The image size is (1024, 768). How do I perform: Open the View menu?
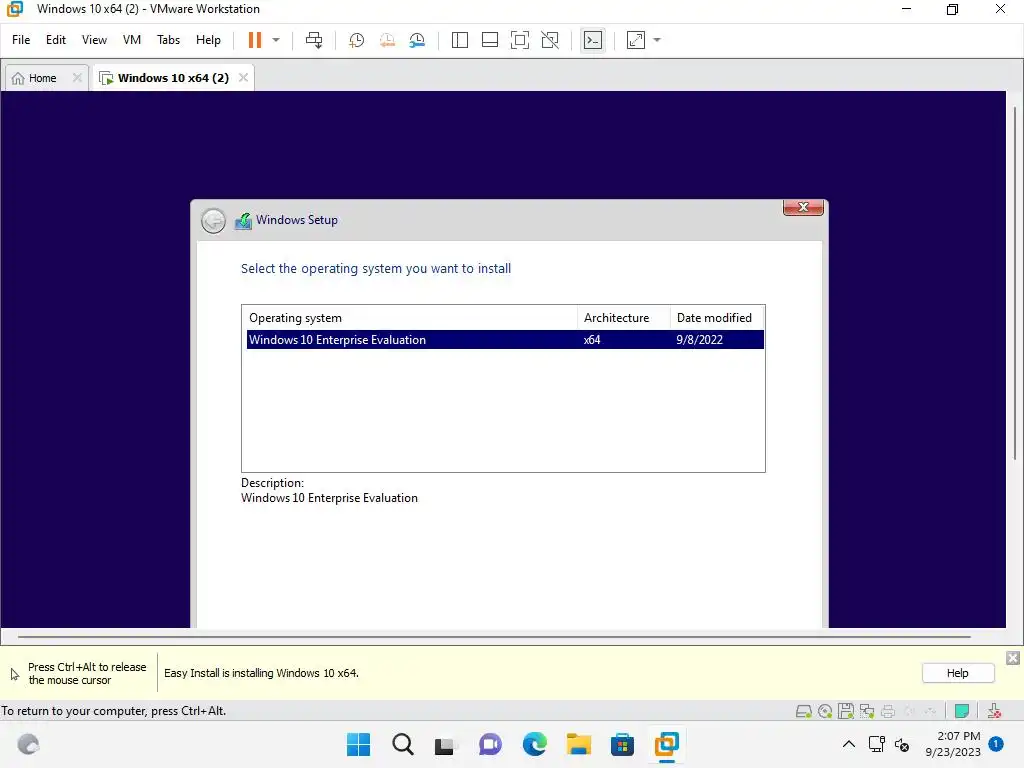click(x=94, y=40)
